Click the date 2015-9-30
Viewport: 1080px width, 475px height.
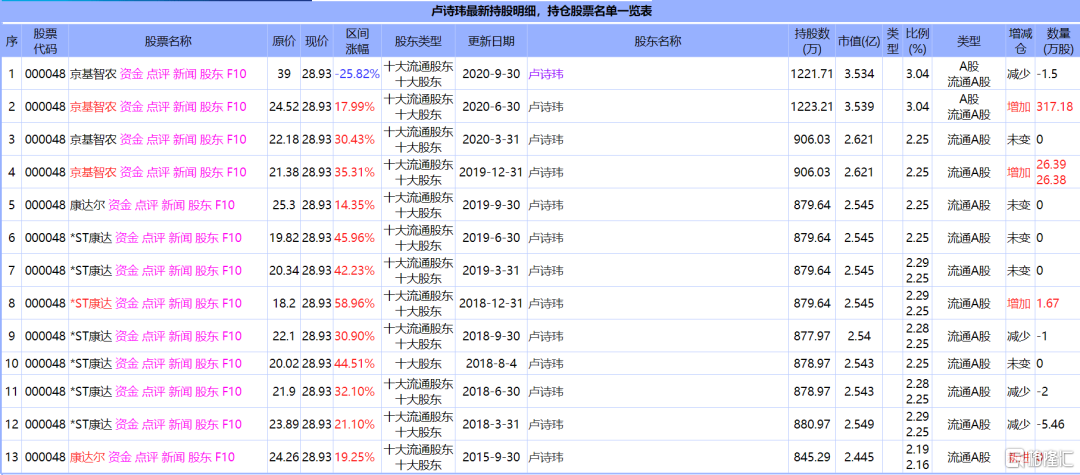pos(490,457)
